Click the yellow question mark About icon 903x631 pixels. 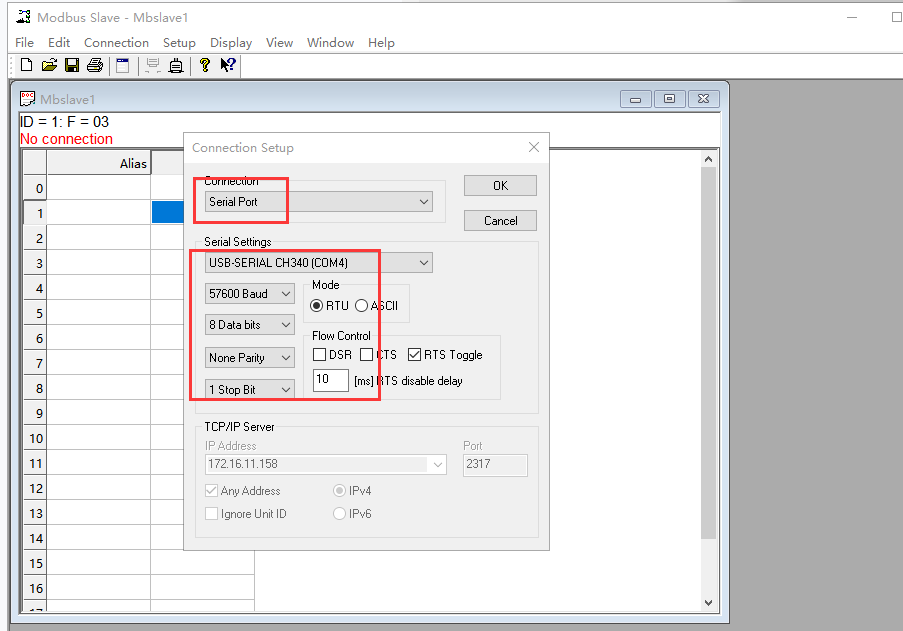click(205, 66)
